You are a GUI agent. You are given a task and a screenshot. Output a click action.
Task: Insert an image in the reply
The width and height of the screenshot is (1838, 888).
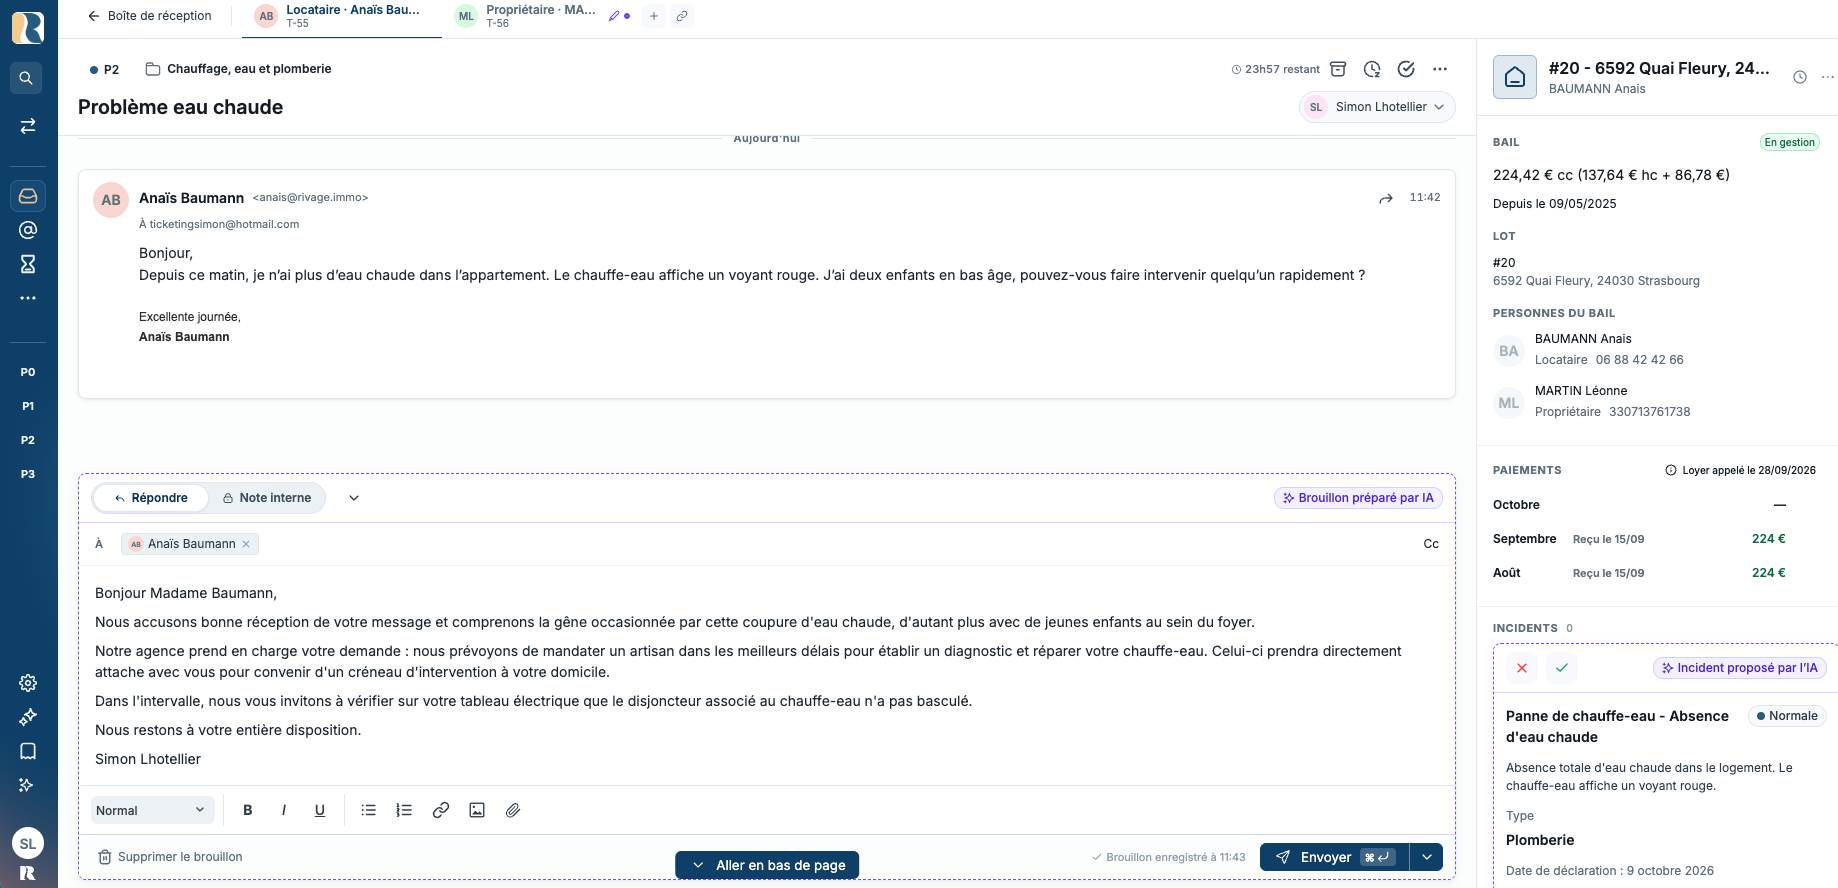click(477, 810)
